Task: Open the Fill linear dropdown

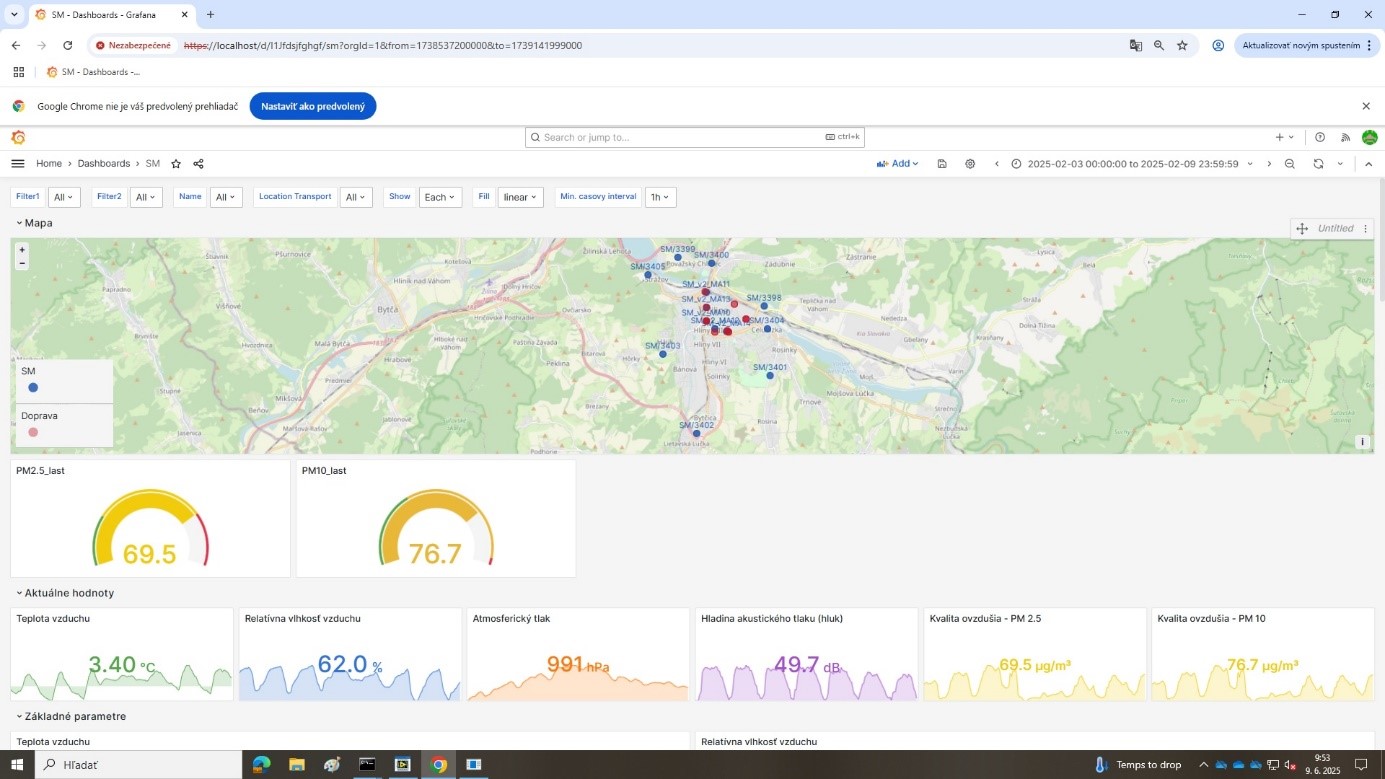Action: pos(520,197)
